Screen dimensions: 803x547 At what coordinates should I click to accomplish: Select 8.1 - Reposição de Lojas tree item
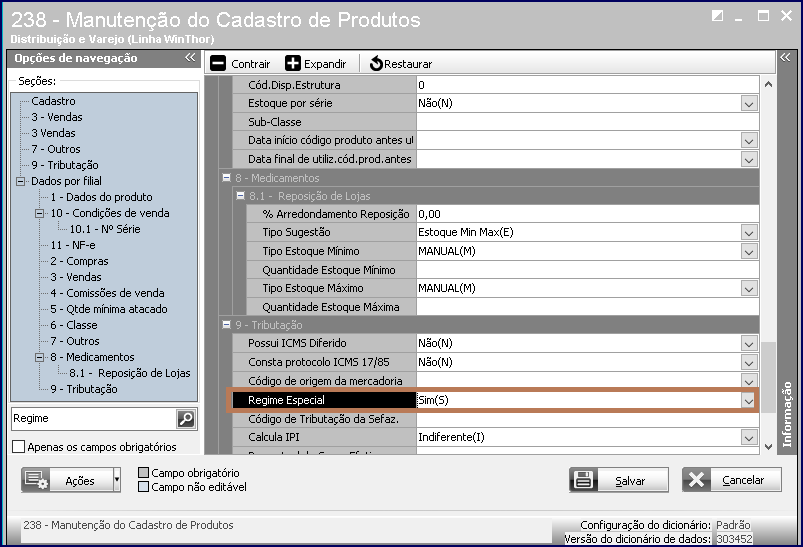tap(130, 373)
